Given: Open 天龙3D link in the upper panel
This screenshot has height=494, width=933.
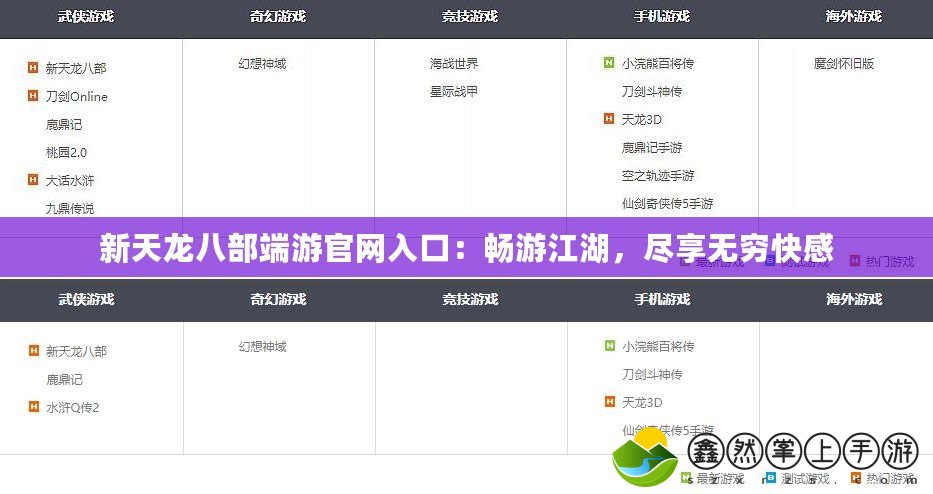Looking at the screenshot, I should (x=641, y=119).
